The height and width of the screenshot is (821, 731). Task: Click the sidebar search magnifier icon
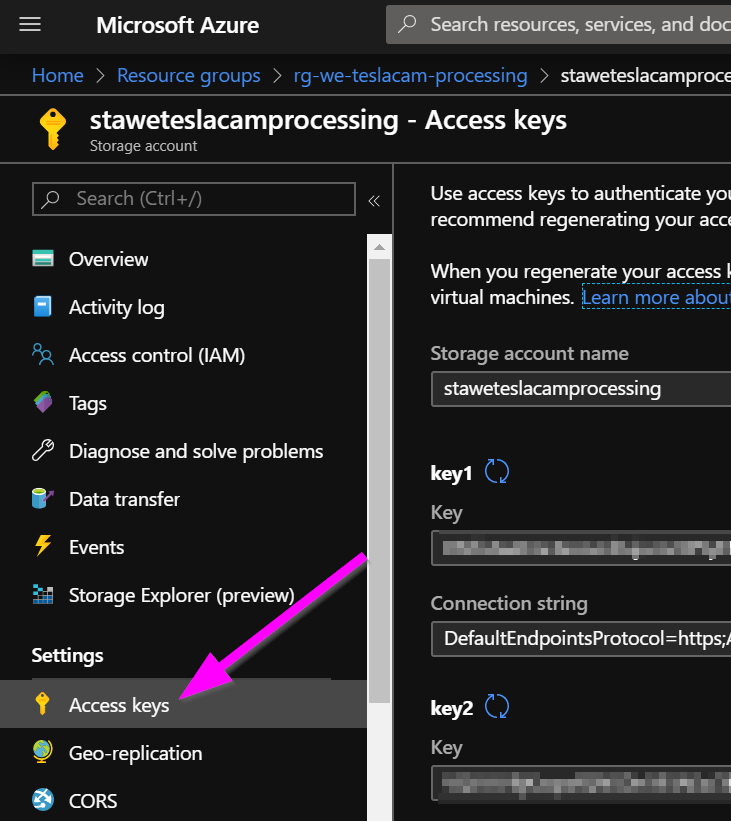[x=51, y=199]
